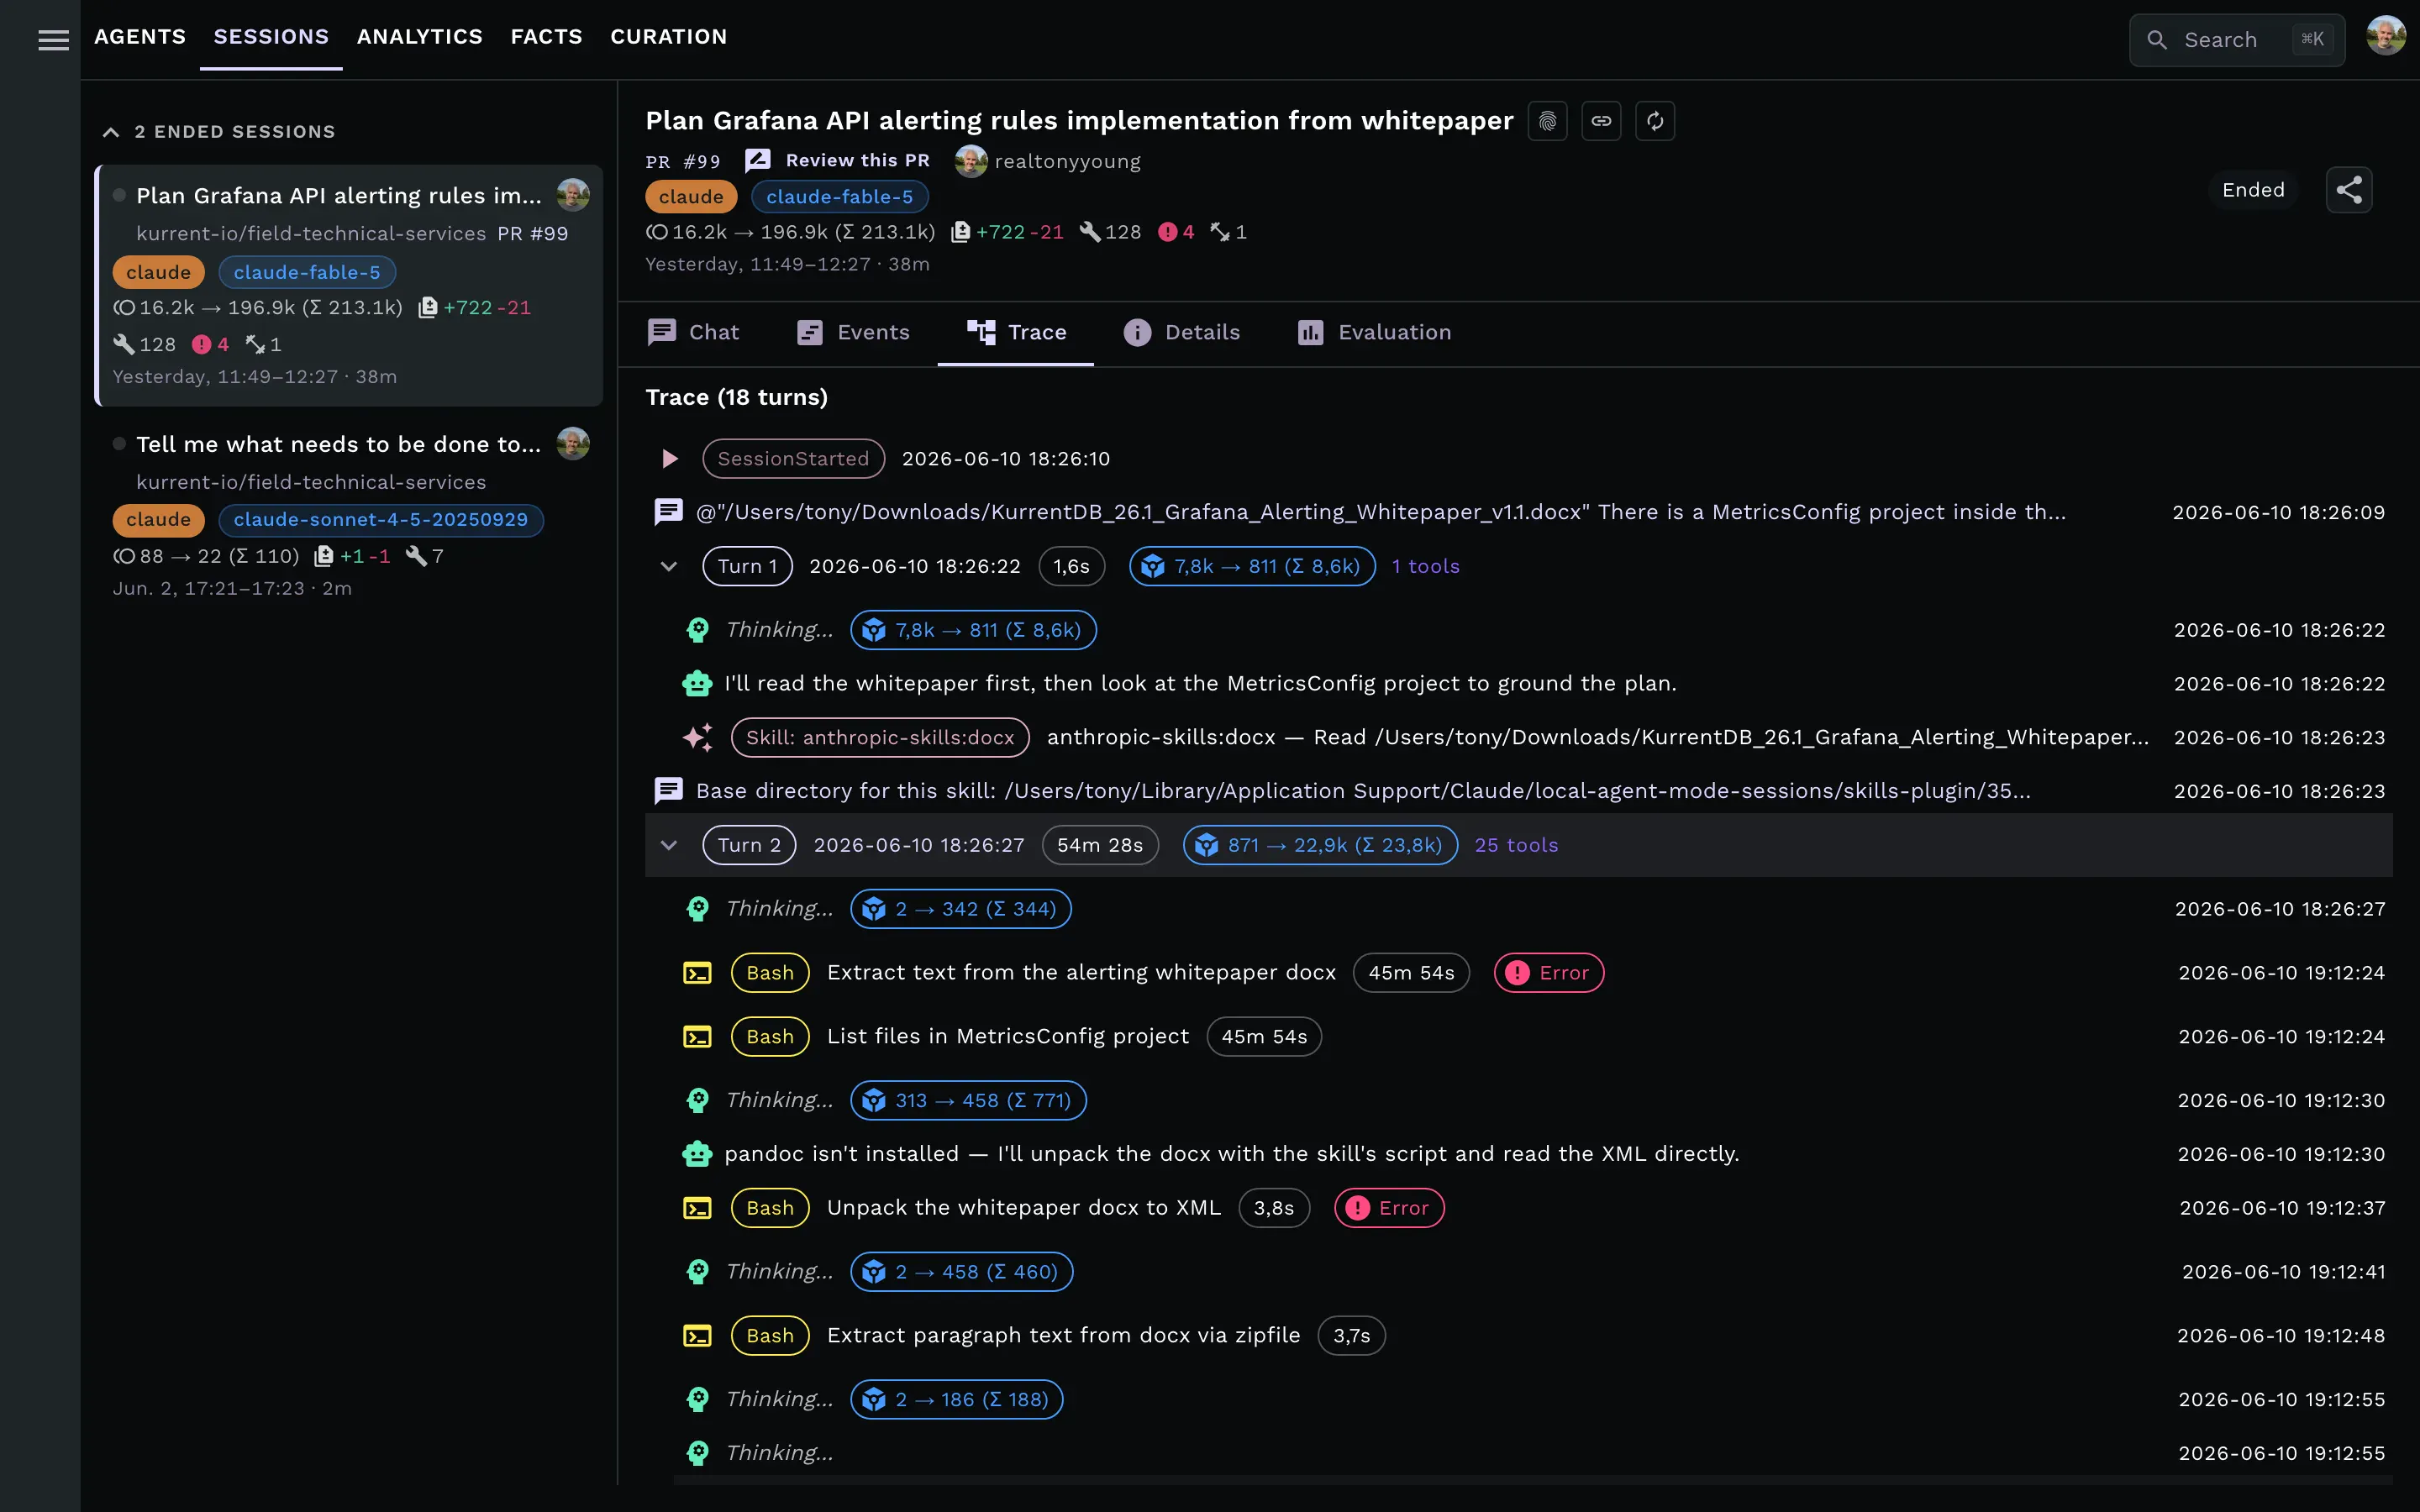Click the token pill 871 → 22,9k on Turn 2
The height and width of the screenshot is (1512, 2420).
[x=1320, y=846]
